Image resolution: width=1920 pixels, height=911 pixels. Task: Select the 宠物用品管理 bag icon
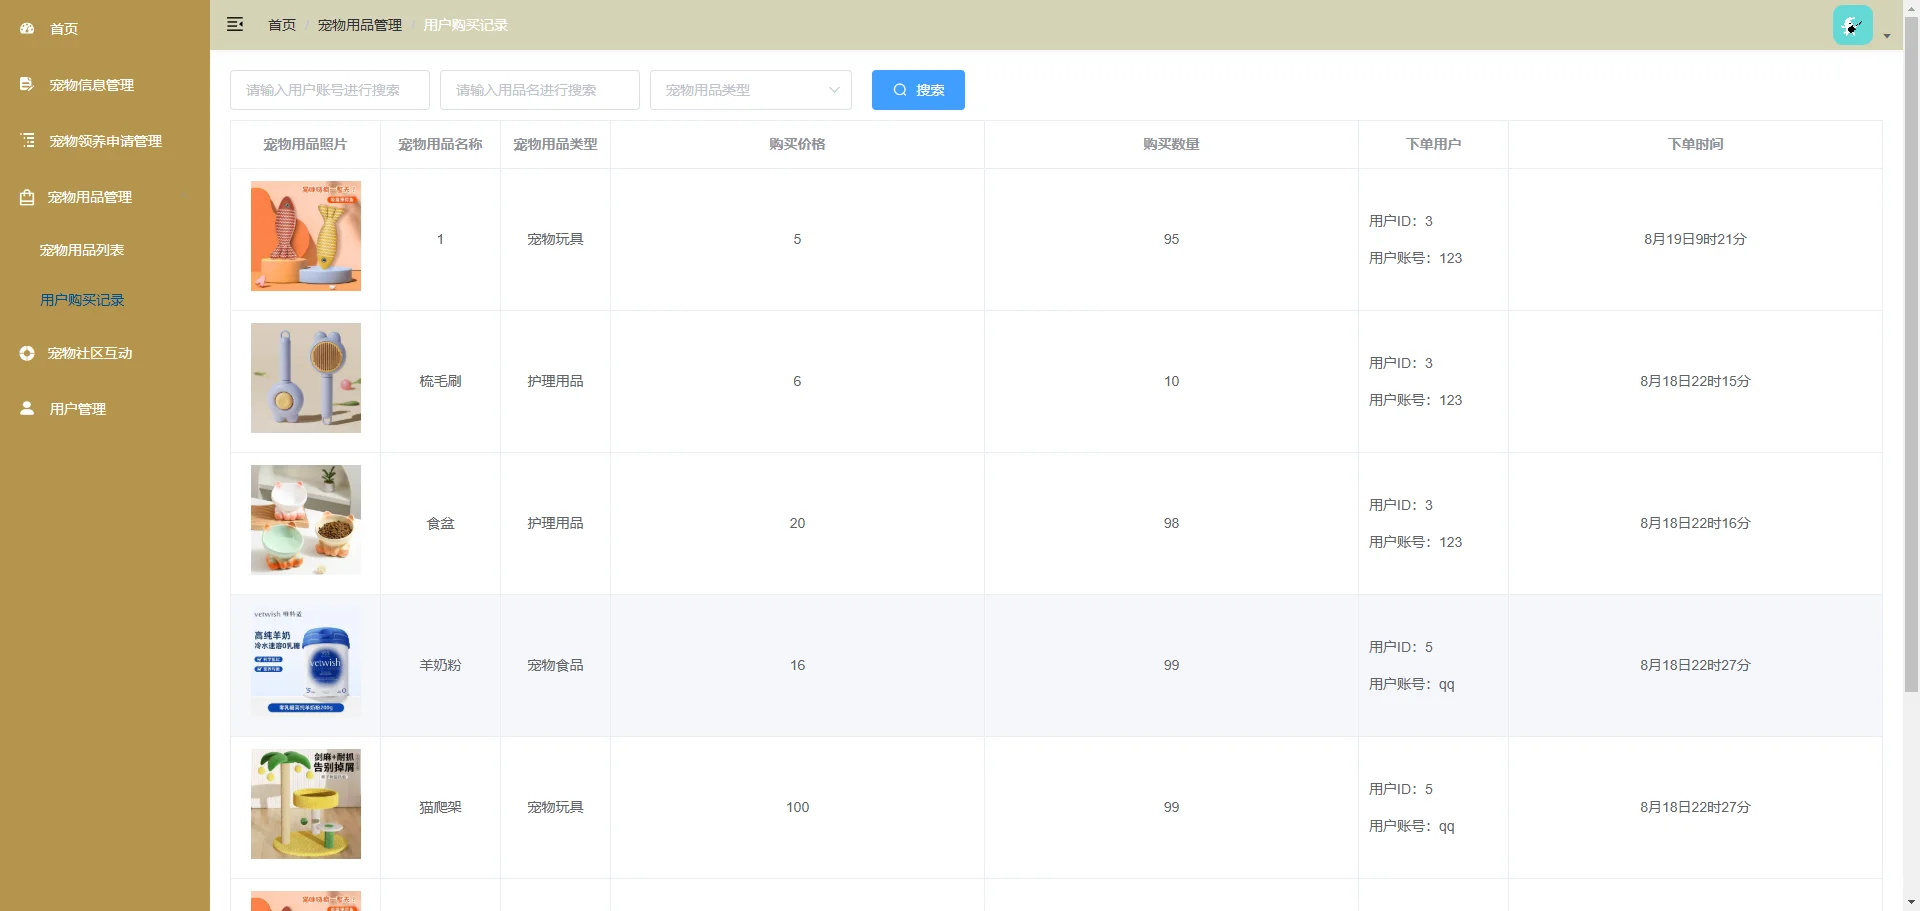26,196
